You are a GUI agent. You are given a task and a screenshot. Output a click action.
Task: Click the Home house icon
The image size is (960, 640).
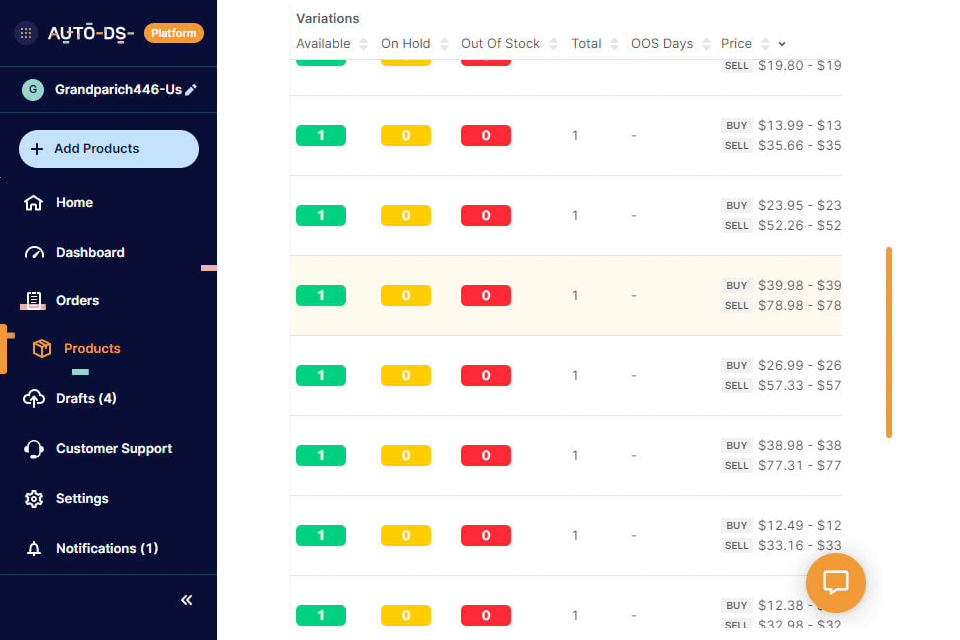click(x=34, y=203)
